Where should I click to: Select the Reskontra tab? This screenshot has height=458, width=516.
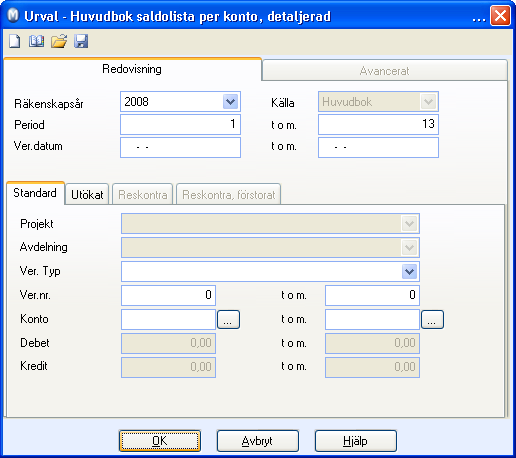coord(143,194)
